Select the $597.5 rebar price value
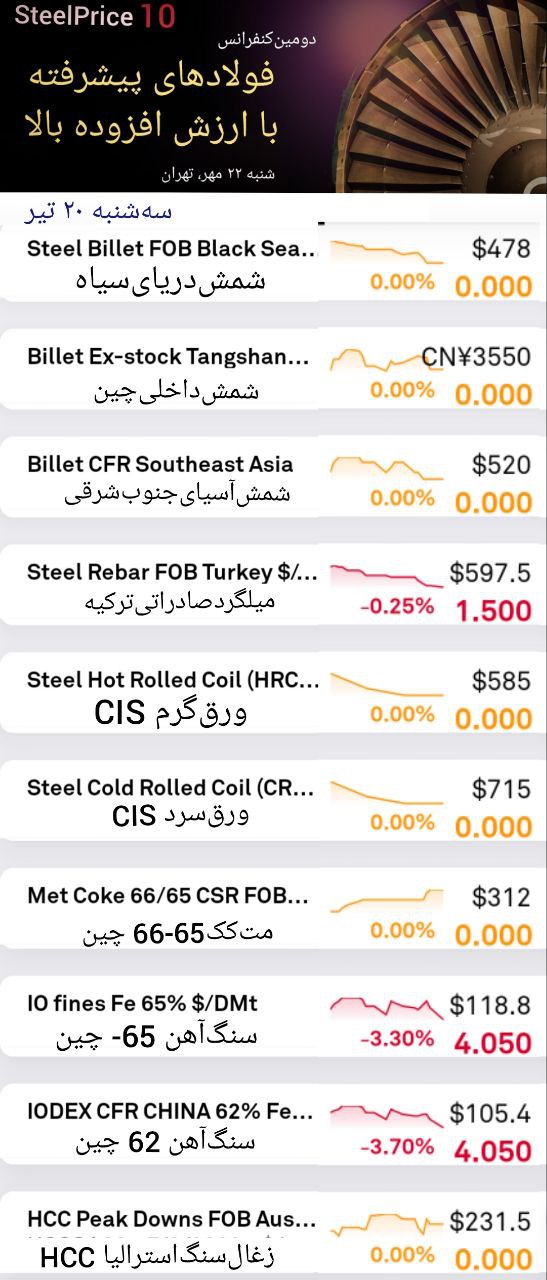Screen dimensions: 547x1280 [x=490, y=573]
